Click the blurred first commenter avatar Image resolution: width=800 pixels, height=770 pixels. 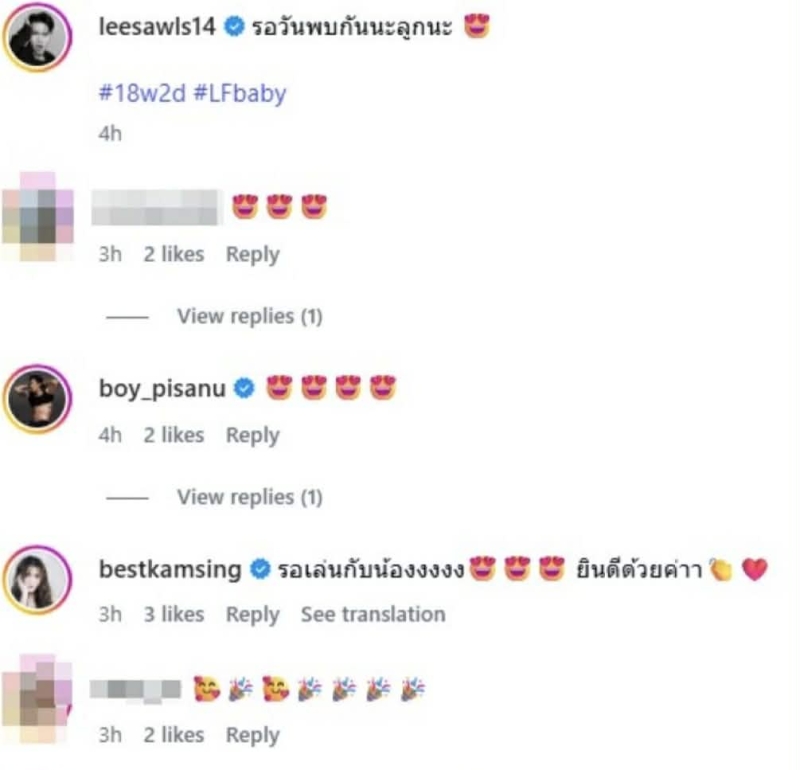[x=38, y=217]
